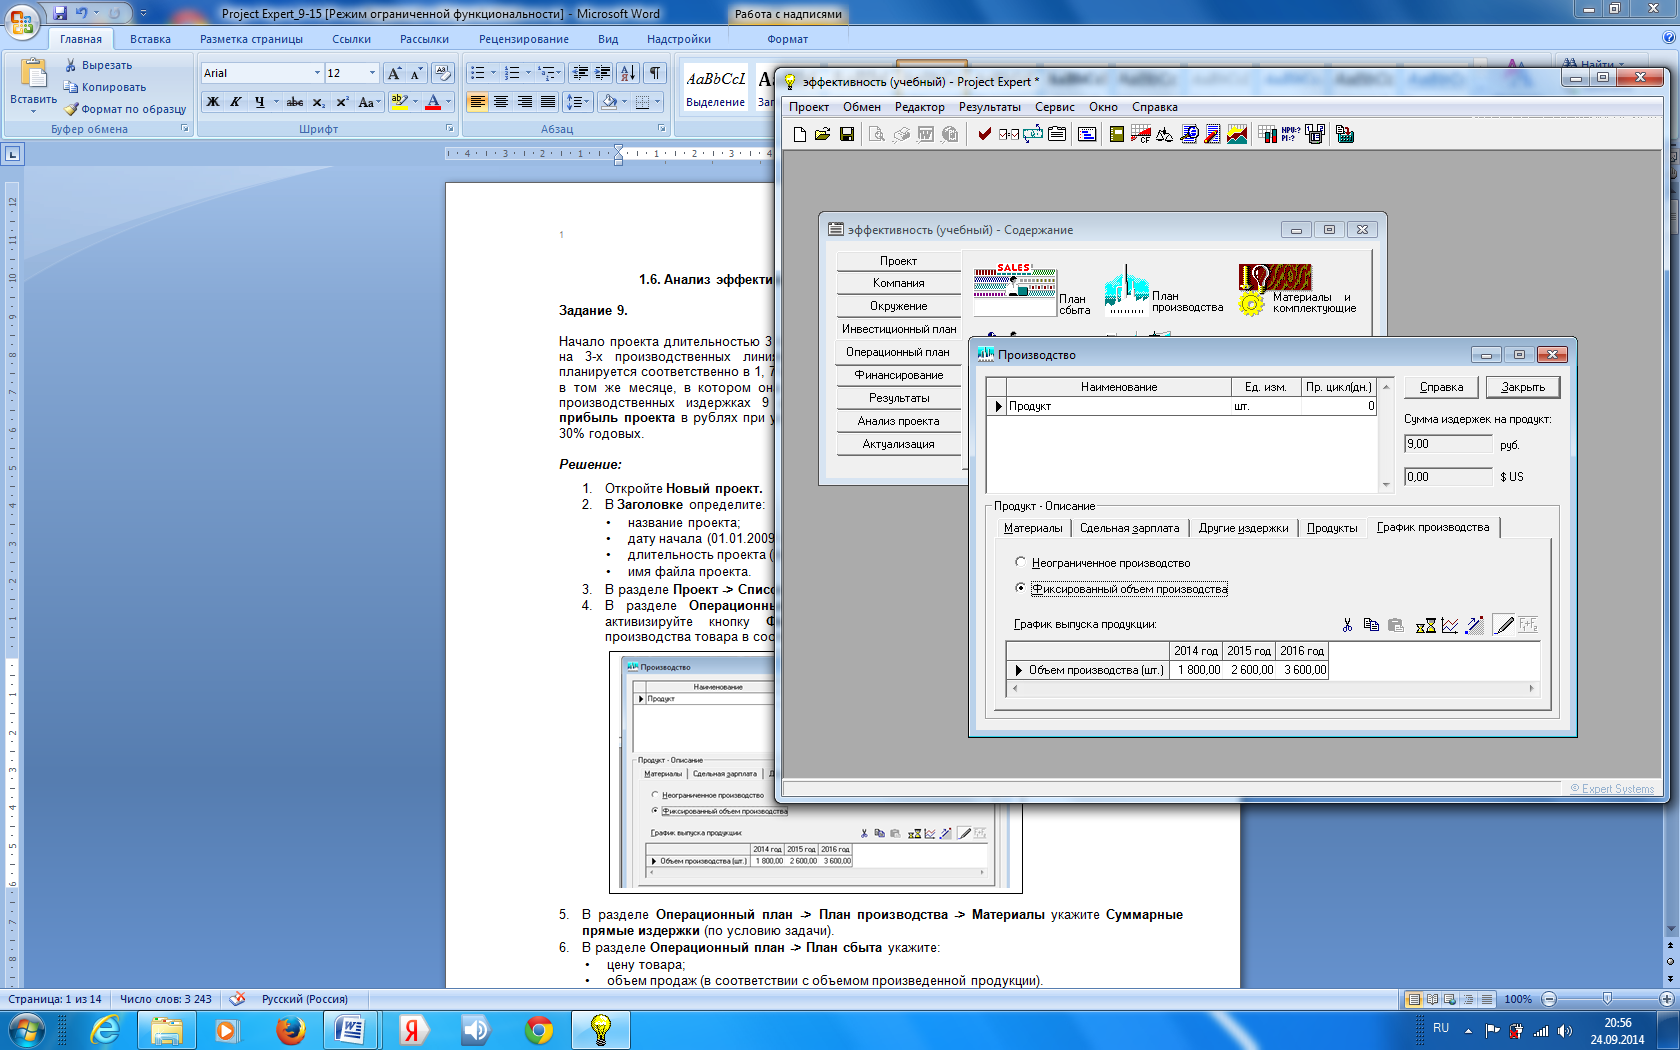
Task: Click the red checkmark toolbar icon
Action: click(x=984, y=134)
